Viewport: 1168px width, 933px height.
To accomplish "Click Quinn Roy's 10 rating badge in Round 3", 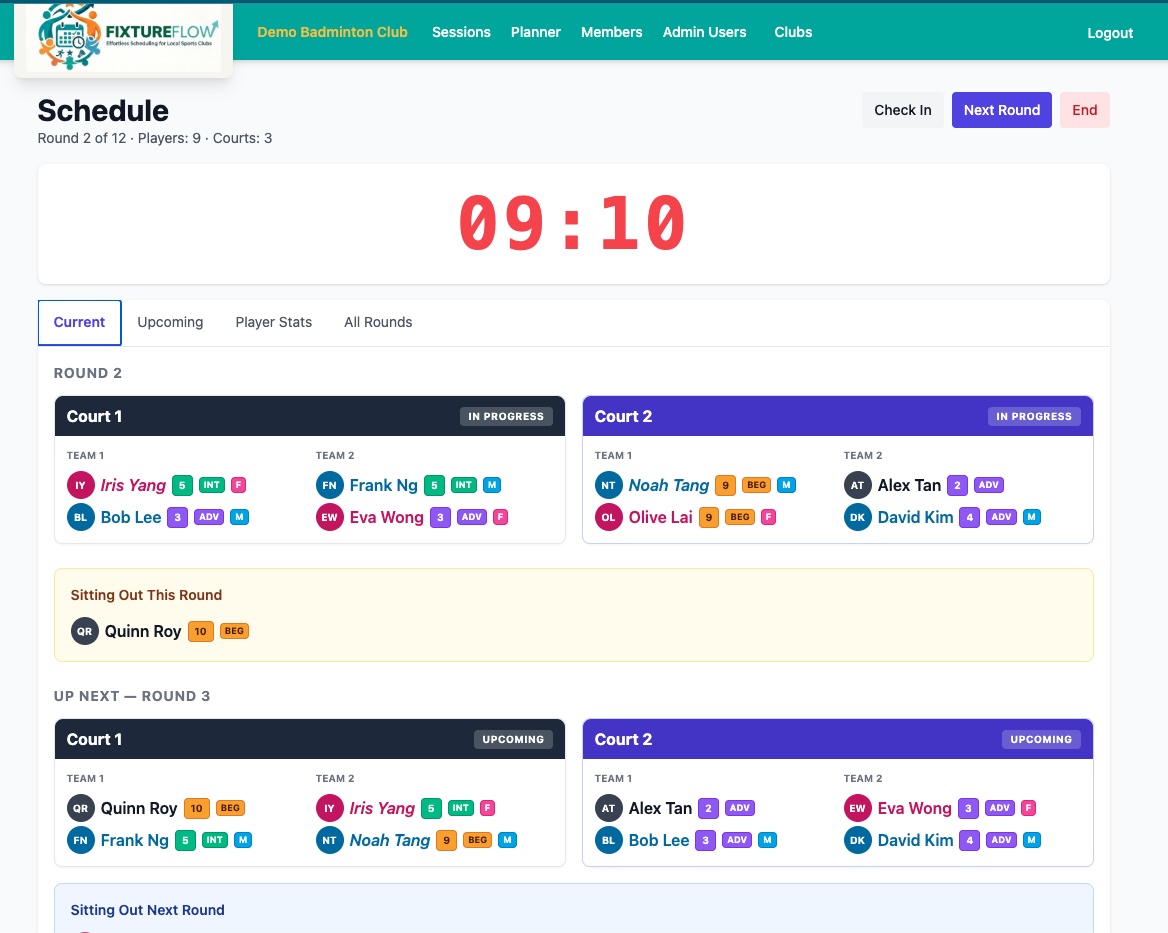I will (x=197, y=808).
